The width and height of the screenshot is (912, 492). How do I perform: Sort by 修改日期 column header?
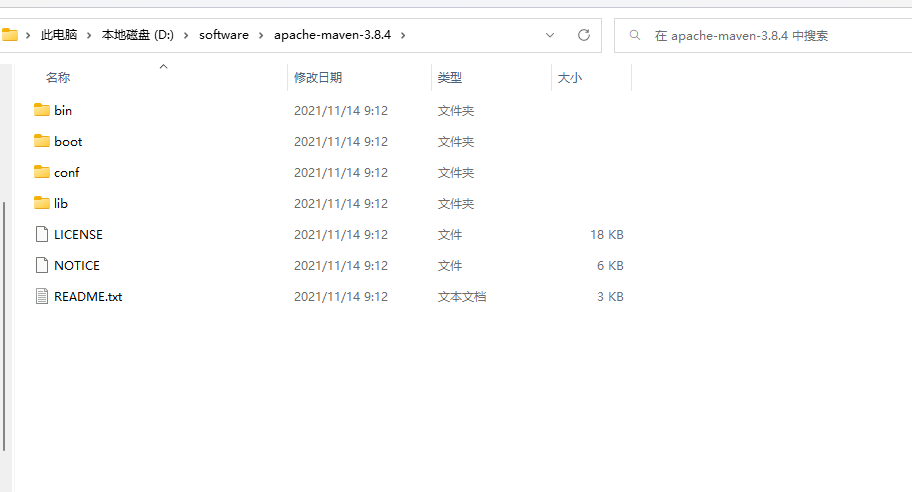[x=318, y=77]
